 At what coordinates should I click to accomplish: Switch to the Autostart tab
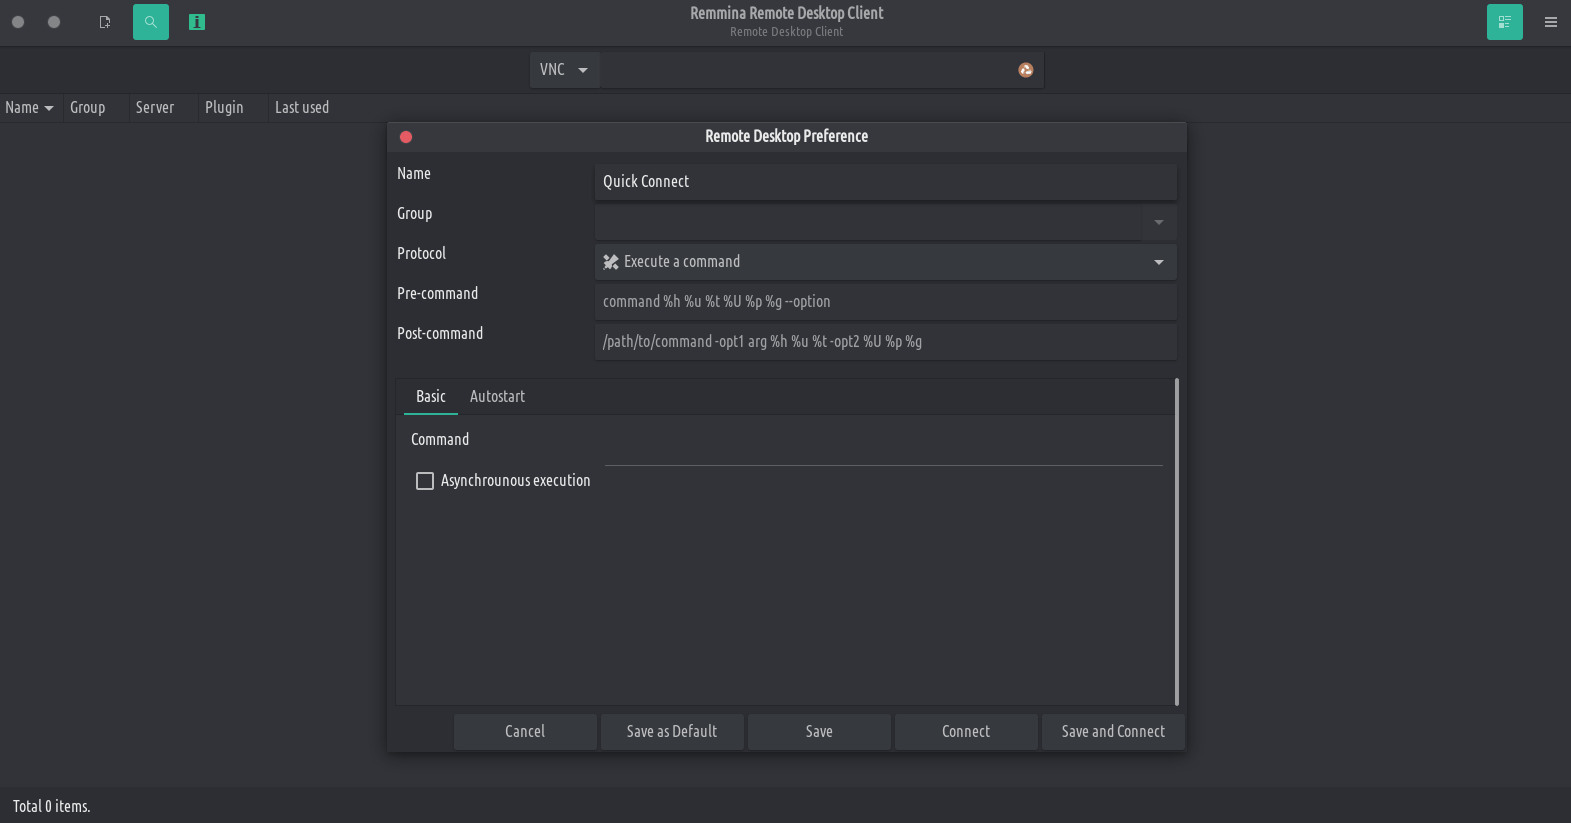497,397
